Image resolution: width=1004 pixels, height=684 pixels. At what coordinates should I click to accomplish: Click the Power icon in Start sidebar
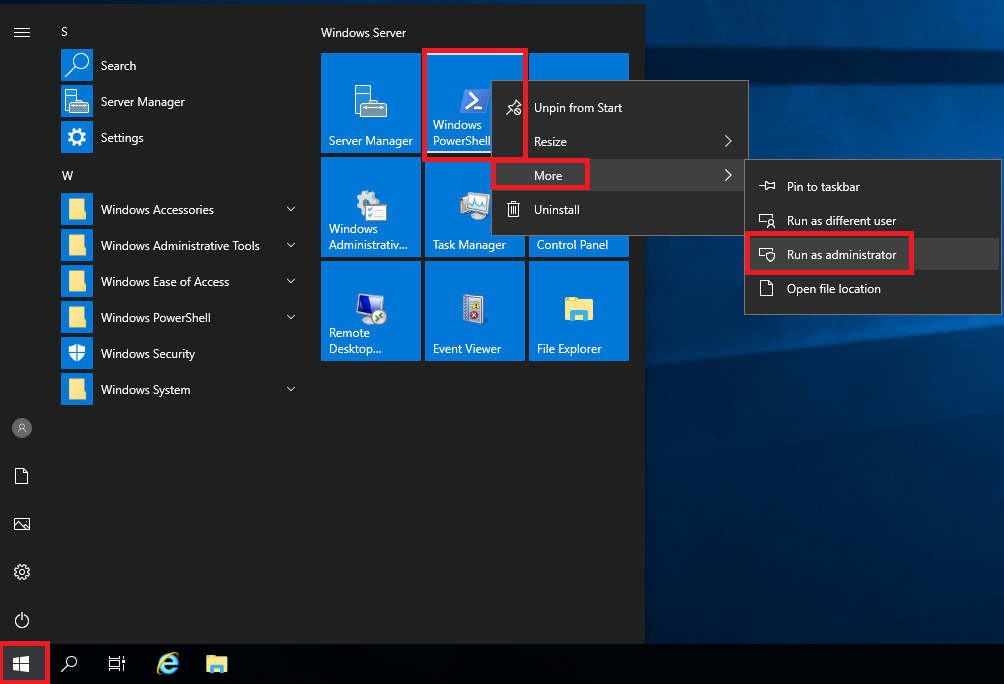click(22, 620)
